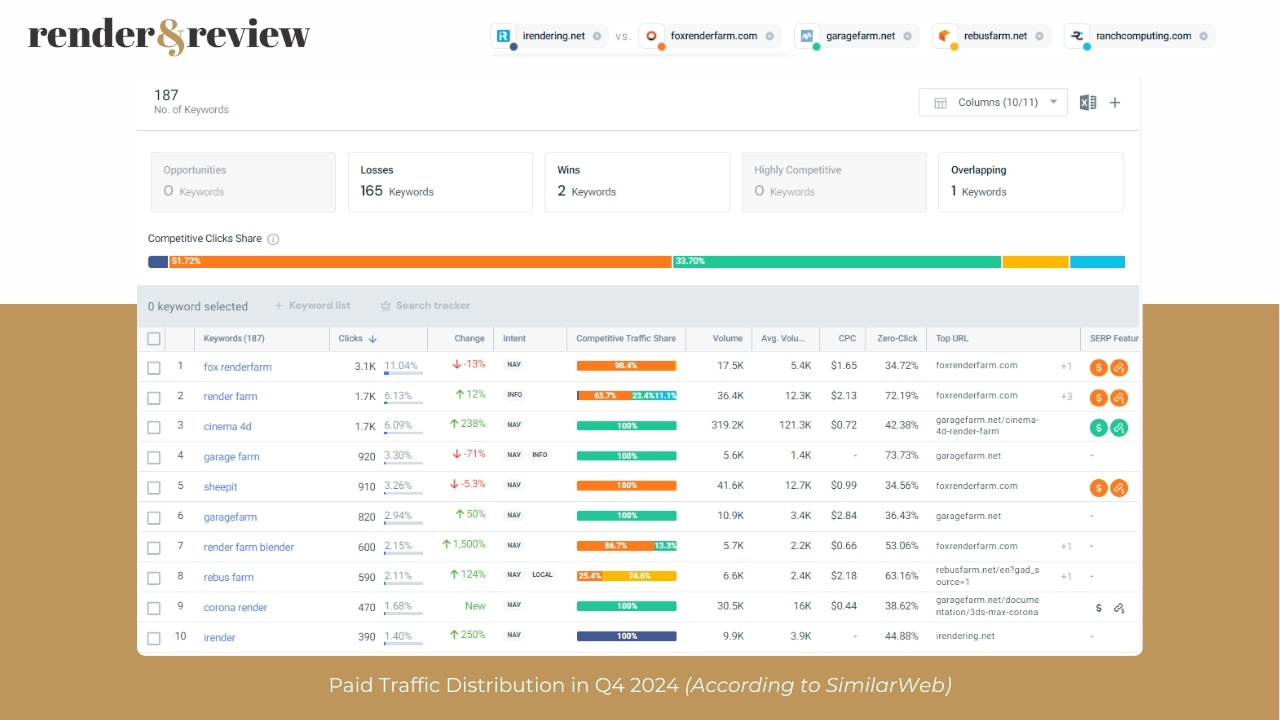Viewport: 1280px width, 720px height.
Task: Open the rebus farm keyword link
Action: coord(228,577)
